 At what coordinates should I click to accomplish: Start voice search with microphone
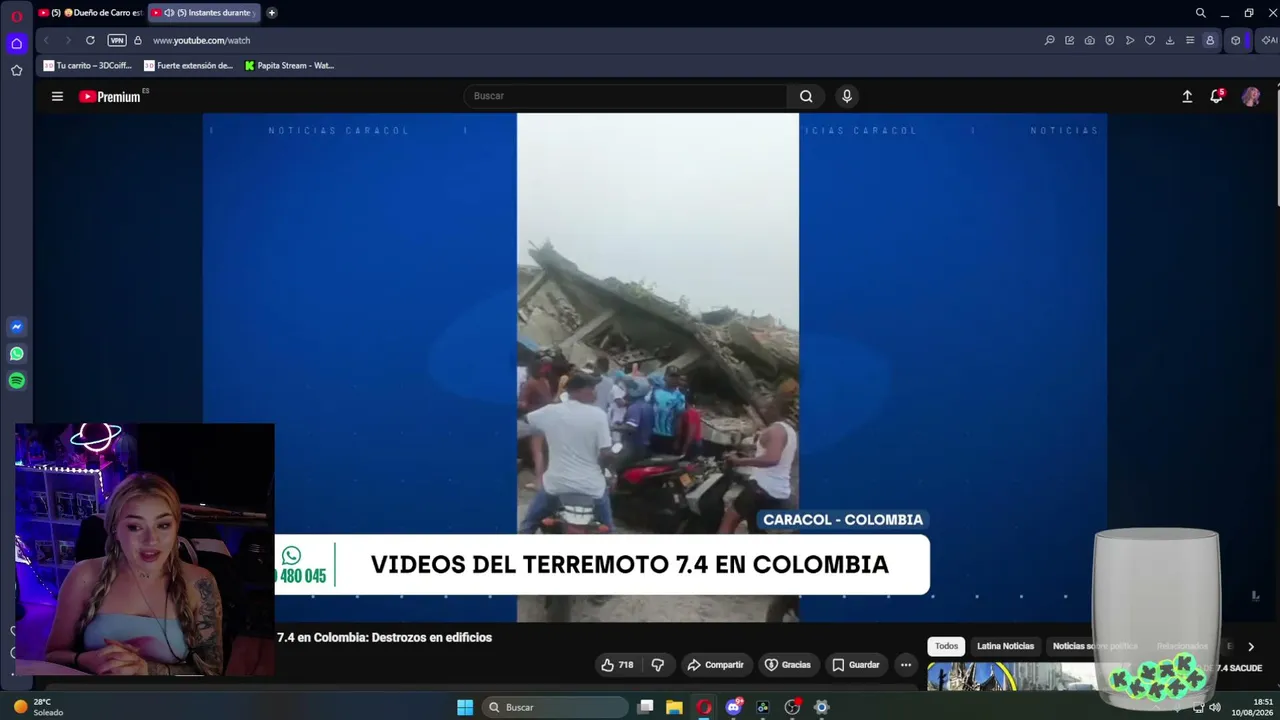pos(847,96)
